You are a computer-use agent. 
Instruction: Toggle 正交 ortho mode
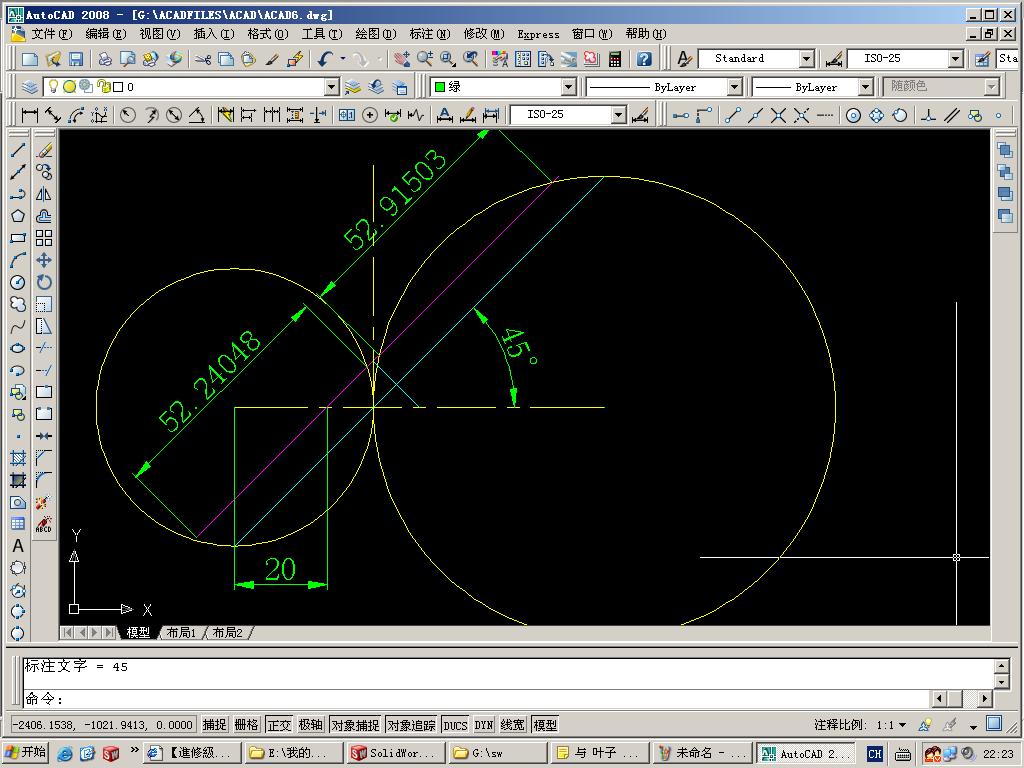(x=279, y=725)
